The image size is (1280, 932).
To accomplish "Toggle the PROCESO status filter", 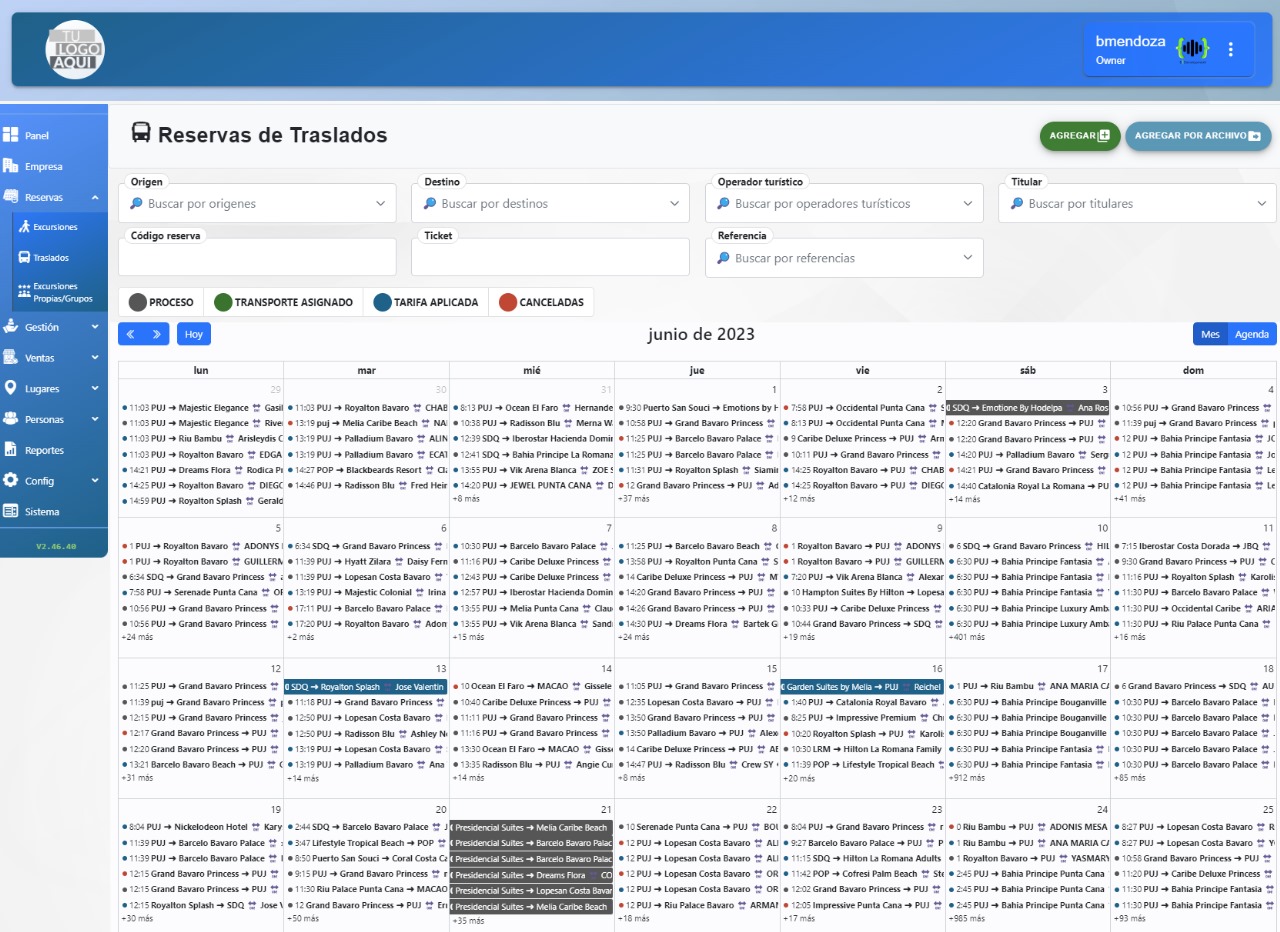I will (161, 302).
